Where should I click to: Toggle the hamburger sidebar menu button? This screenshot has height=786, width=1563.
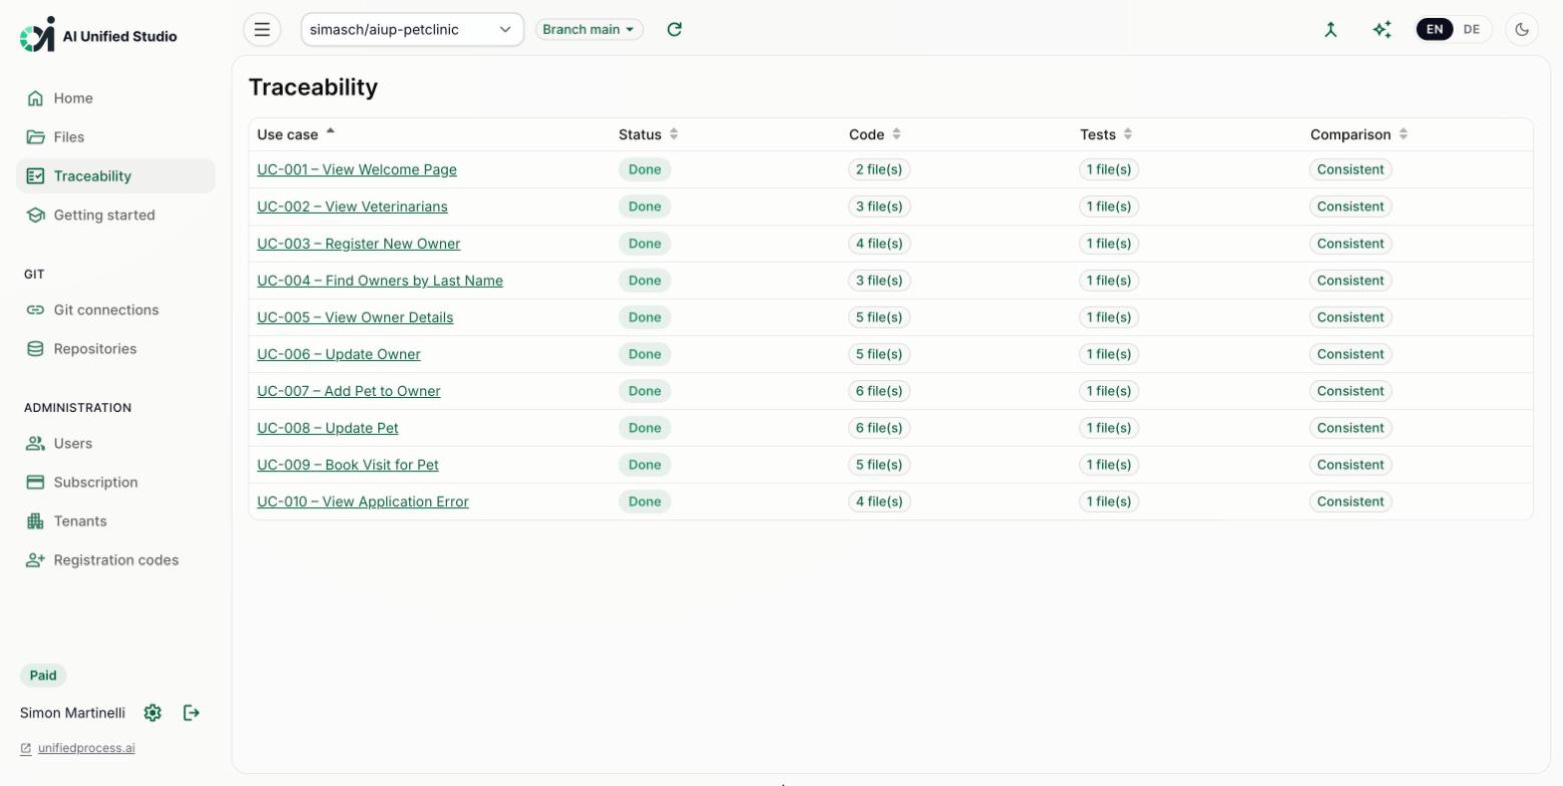pyautogui.click(x=262, y=30)
